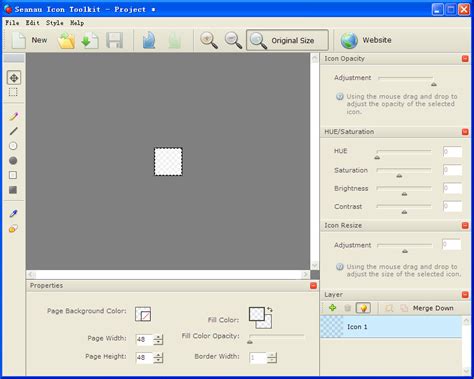
Task: Click the Page Height stepper arrows
Action: (x=158, y=357)
